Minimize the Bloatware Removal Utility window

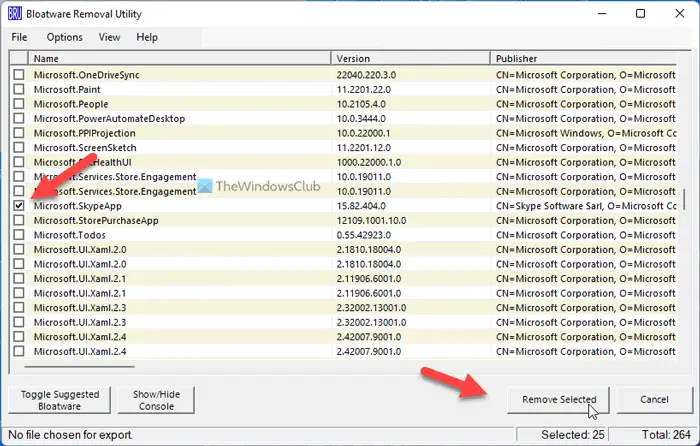[602, 13]
